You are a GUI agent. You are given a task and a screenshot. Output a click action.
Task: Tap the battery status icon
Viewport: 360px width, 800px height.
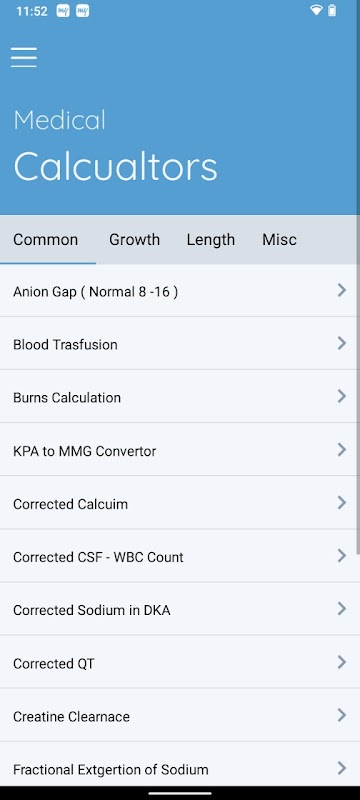pos(332,10)
